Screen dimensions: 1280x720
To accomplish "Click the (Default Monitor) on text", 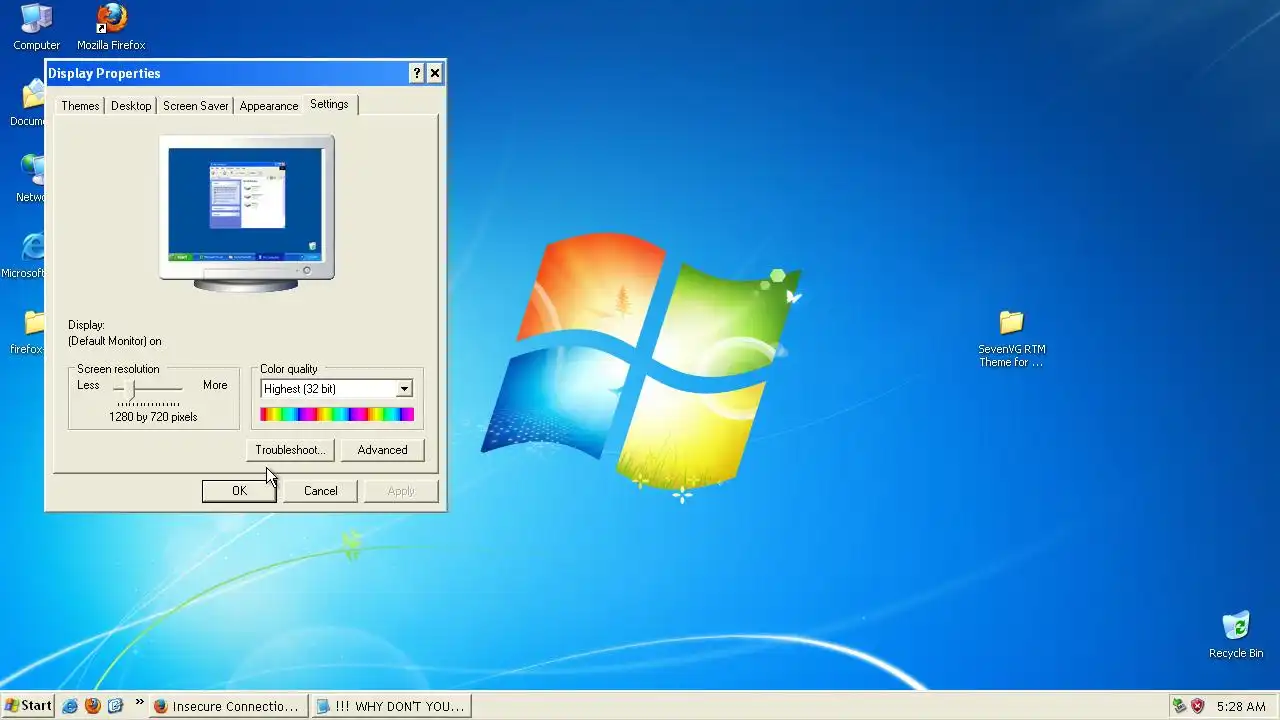I will (x=115, y=341).
